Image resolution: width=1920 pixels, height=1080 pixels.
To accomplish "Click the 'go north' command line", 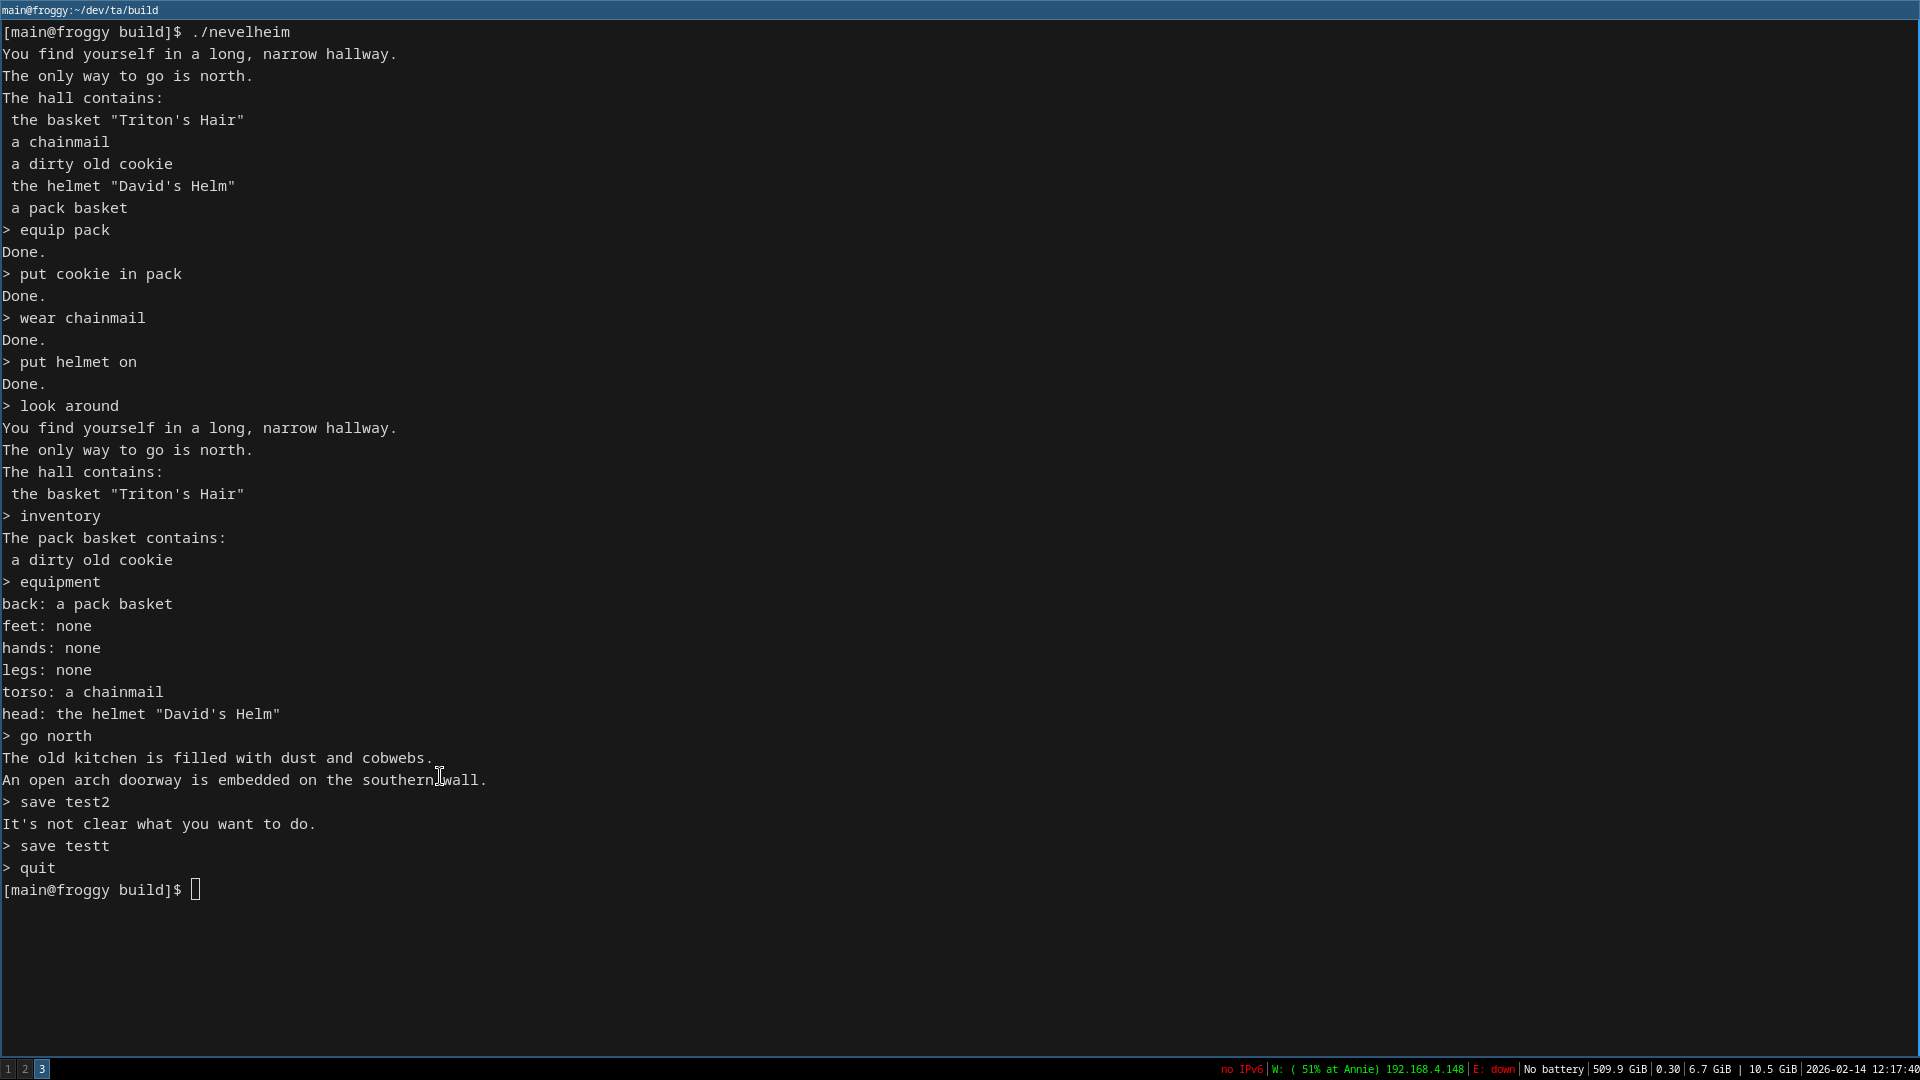I will coord(55,736).
